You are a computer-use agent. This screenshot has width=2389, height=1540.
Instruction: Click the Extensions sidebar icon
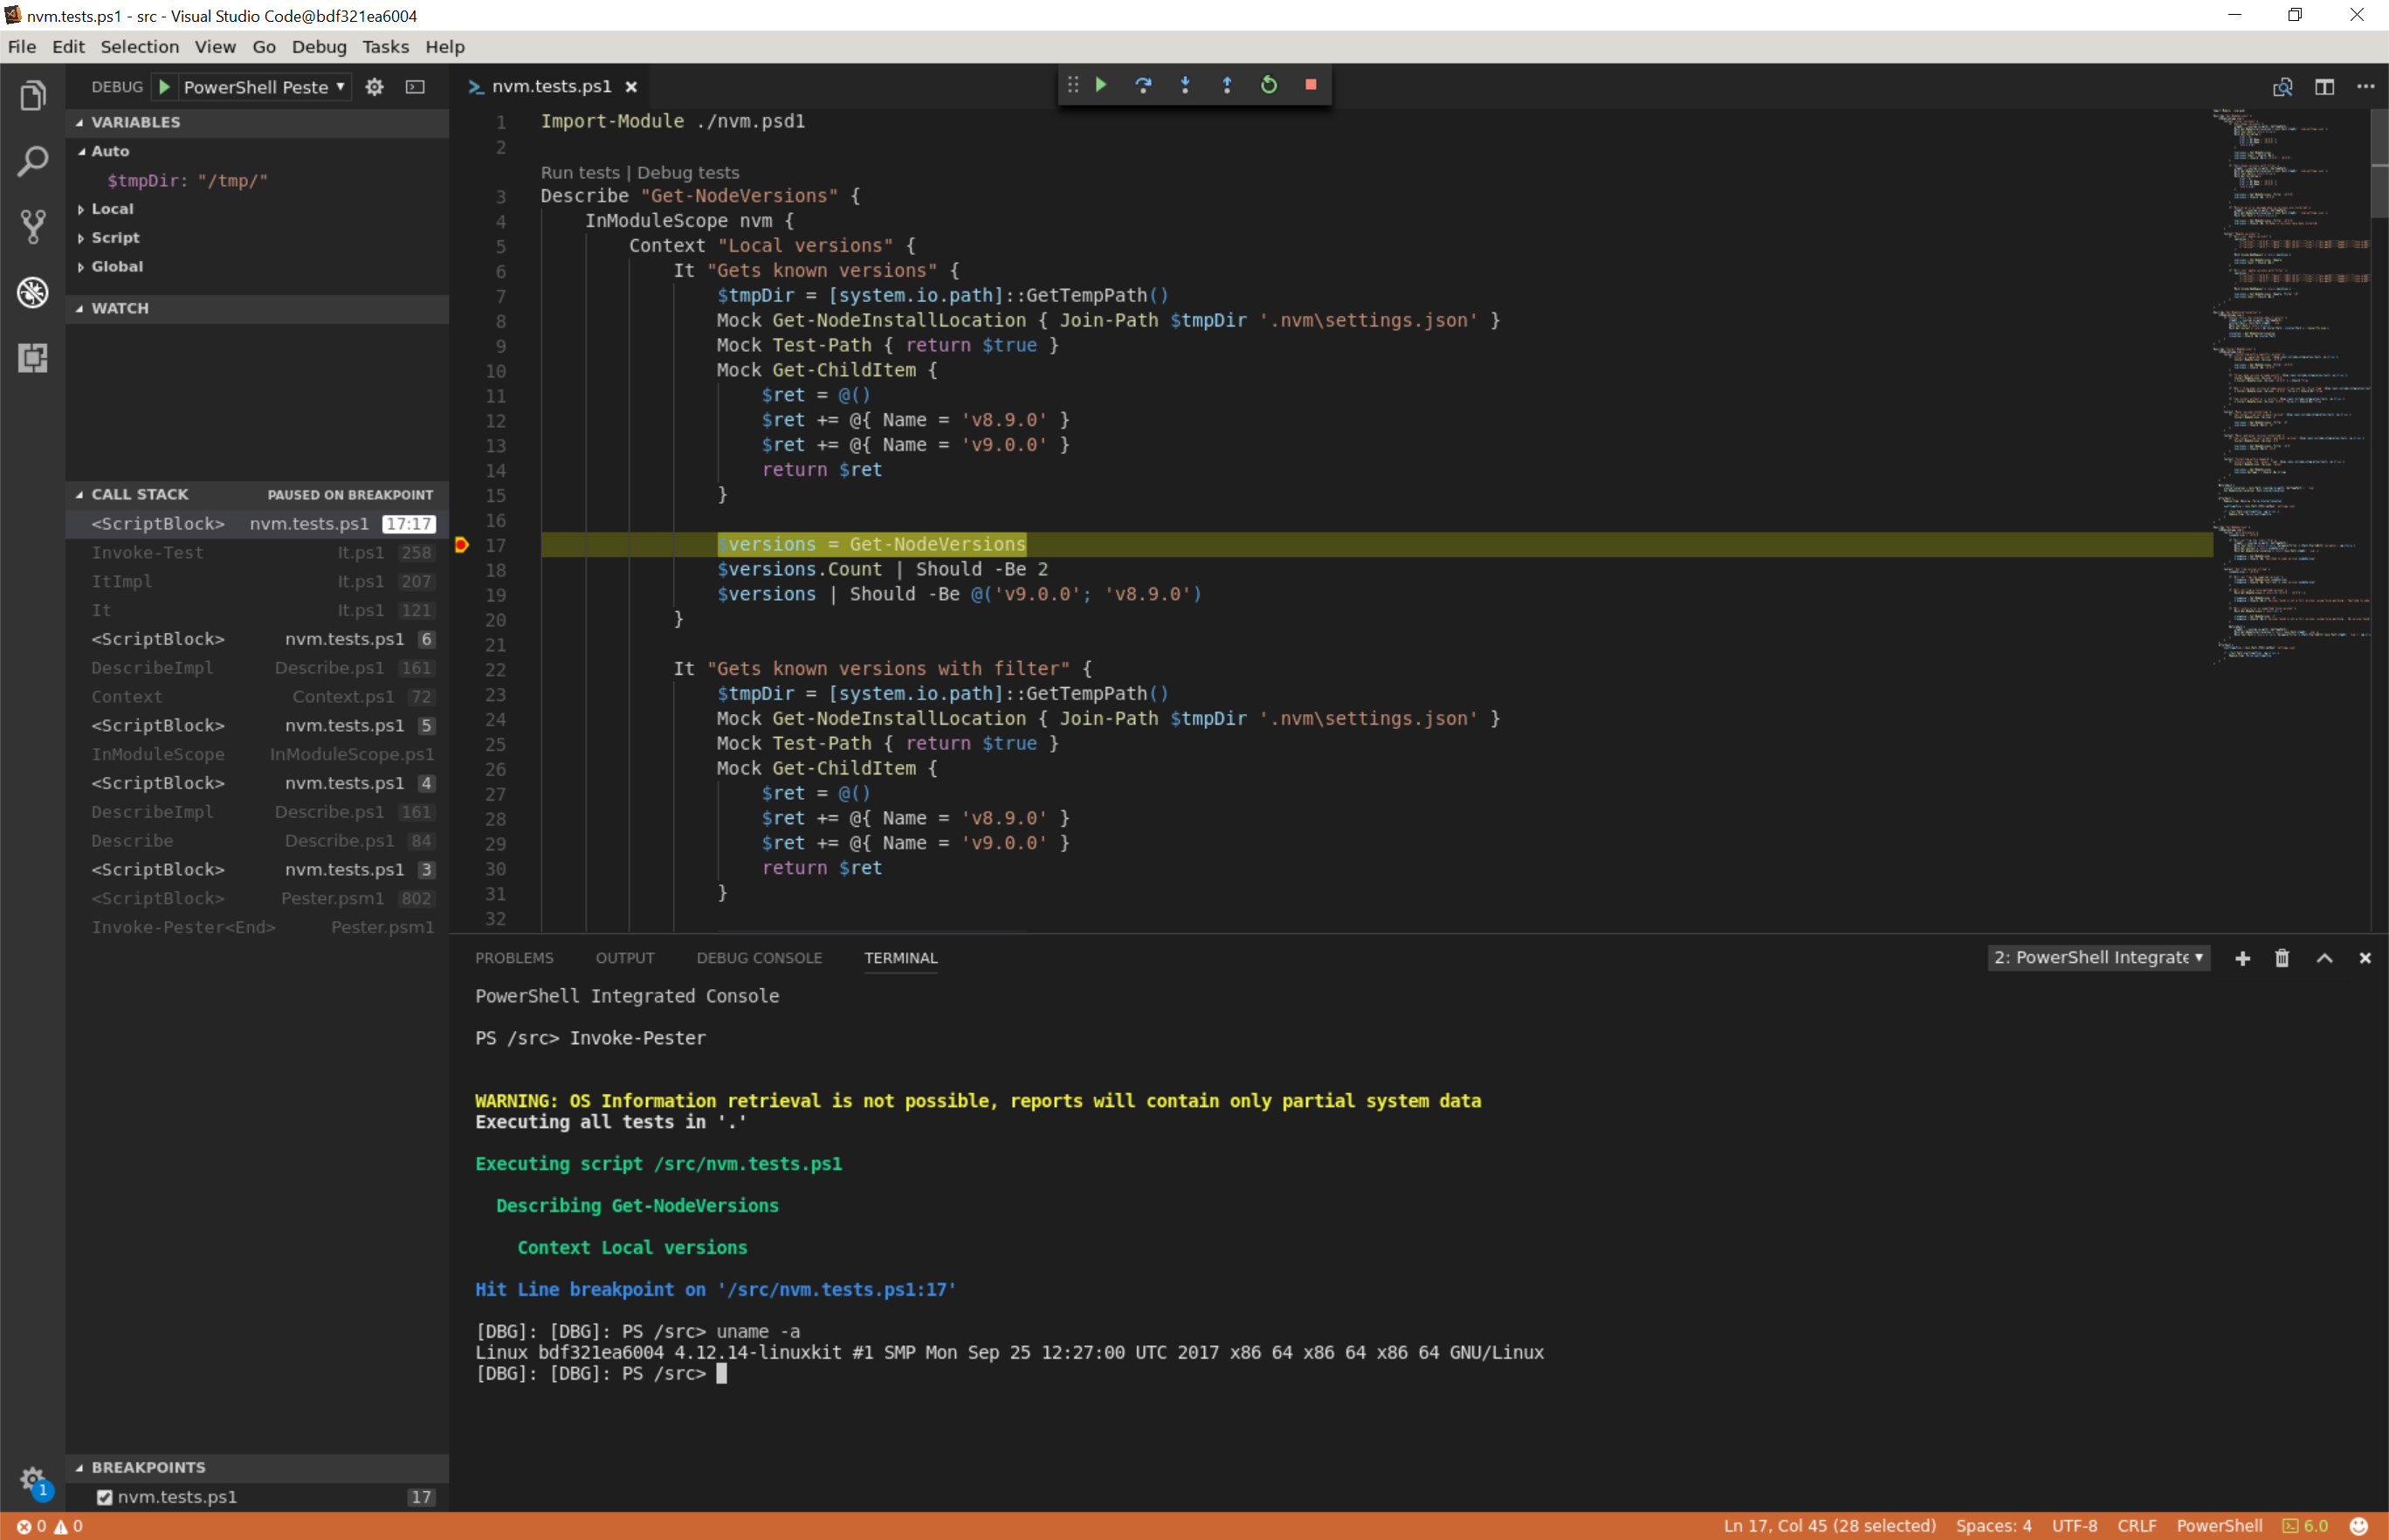[31, 357]
